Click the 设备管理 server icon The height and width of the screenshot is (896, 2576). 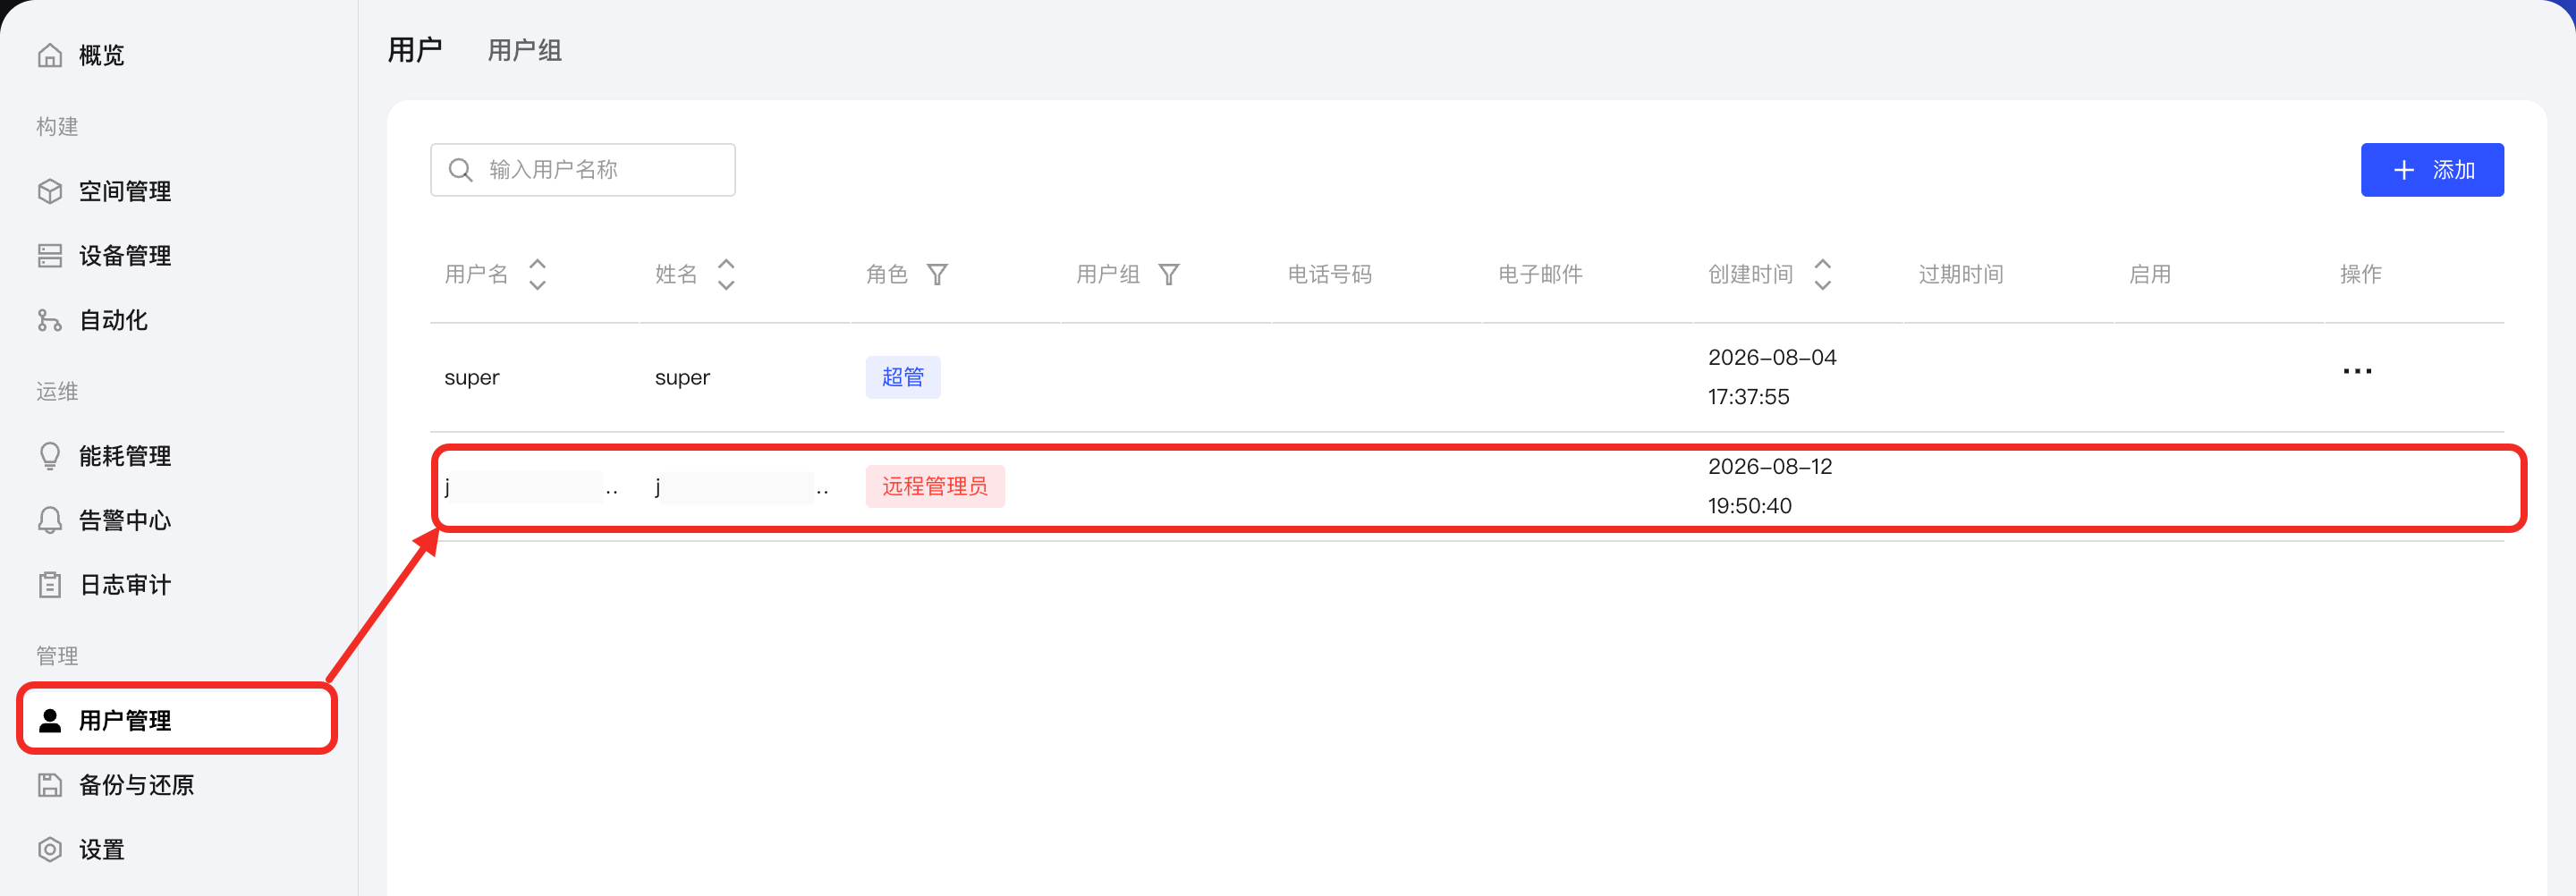tap(50, 256)
